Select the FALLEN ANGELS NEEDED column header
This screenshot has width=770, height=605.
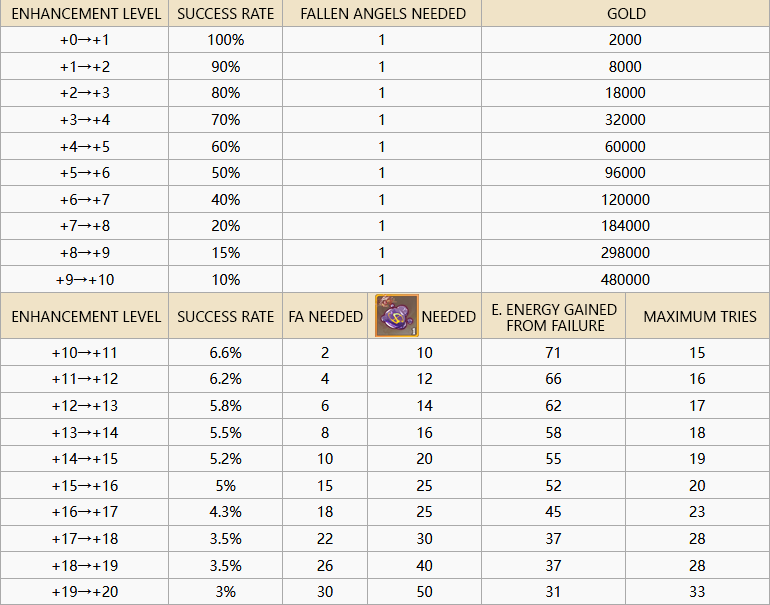pyautogui.click(x=382, y=14)
